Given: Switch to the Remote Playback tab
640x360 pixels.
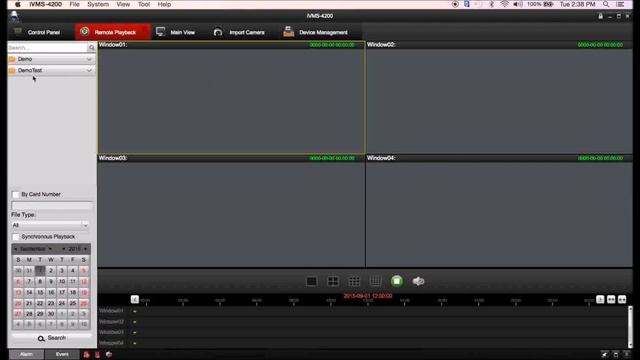Looking at the screenshot, I should [x=113, y=32].
